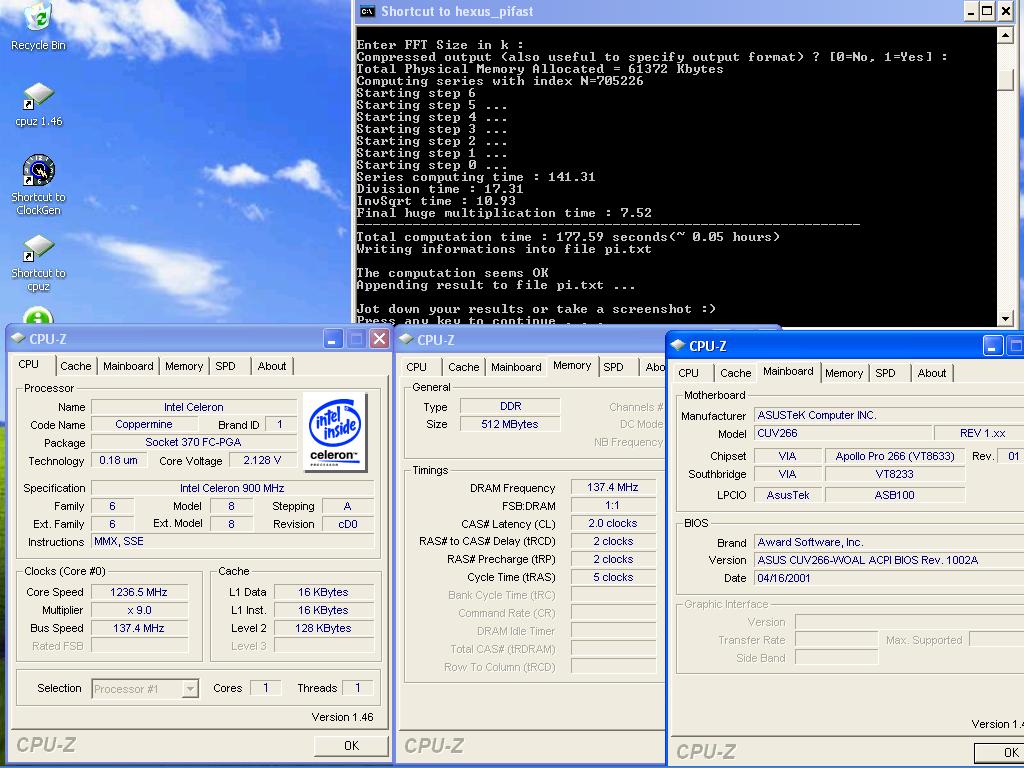The image size is (1024, 768).
Task: Open Cache tab in middle CPU-Z window
Action: pyautogui.click(x=464, y=367)
